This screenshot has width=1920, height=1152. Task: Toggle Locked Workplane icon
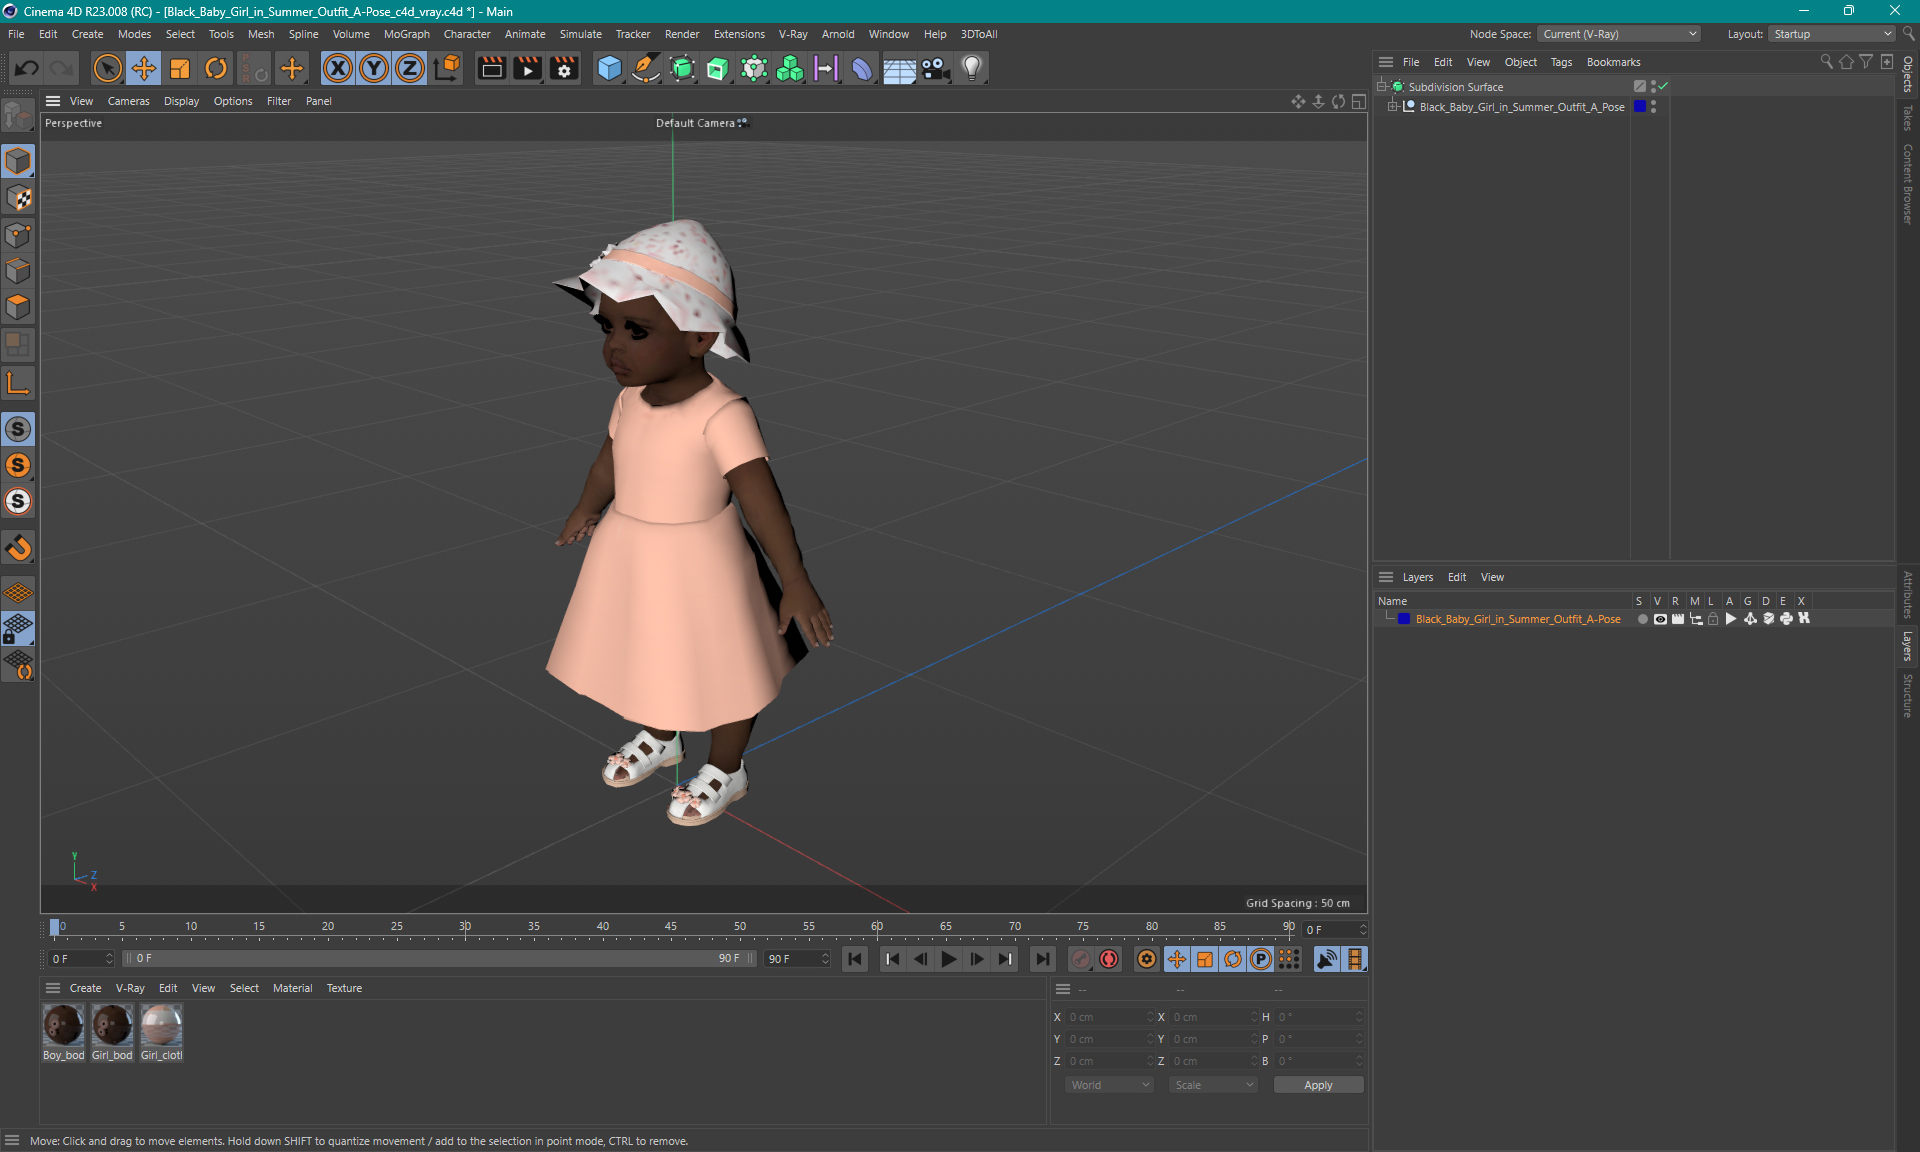pyautogui.click(x=18, y=629)
